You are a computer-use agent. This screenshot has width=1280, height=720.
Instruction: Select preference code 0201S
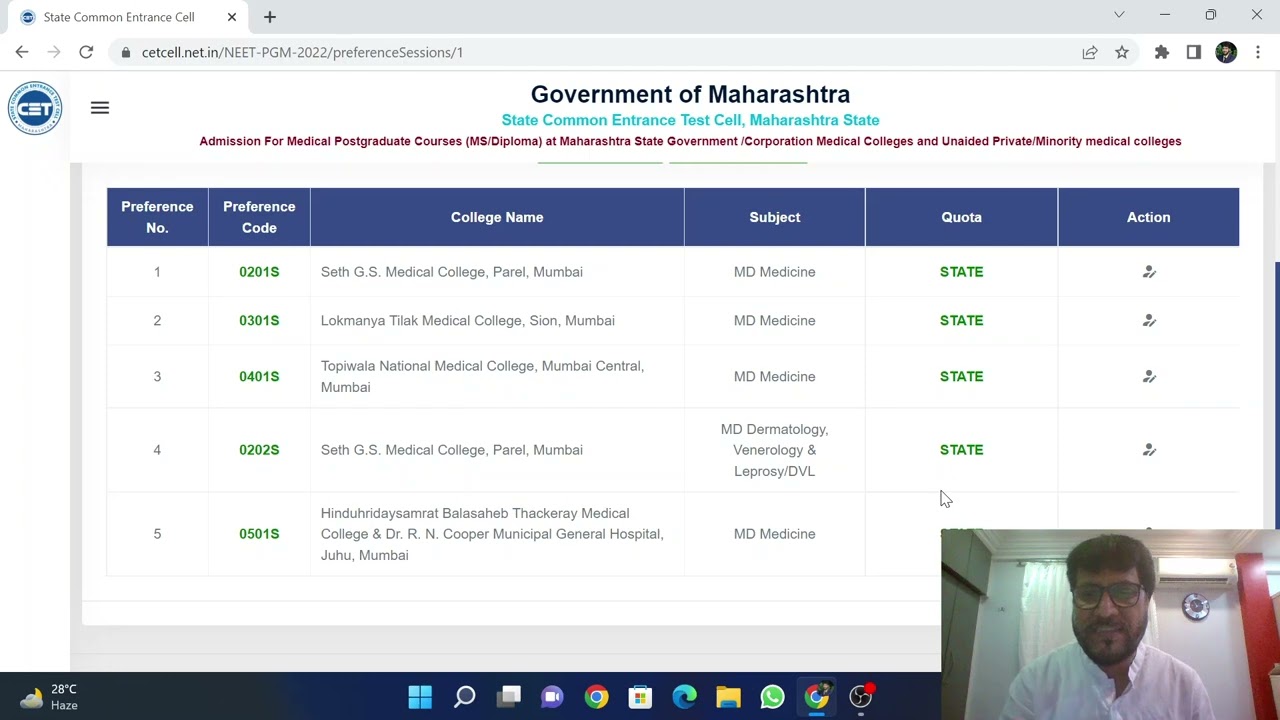click(x=259, y=272)
